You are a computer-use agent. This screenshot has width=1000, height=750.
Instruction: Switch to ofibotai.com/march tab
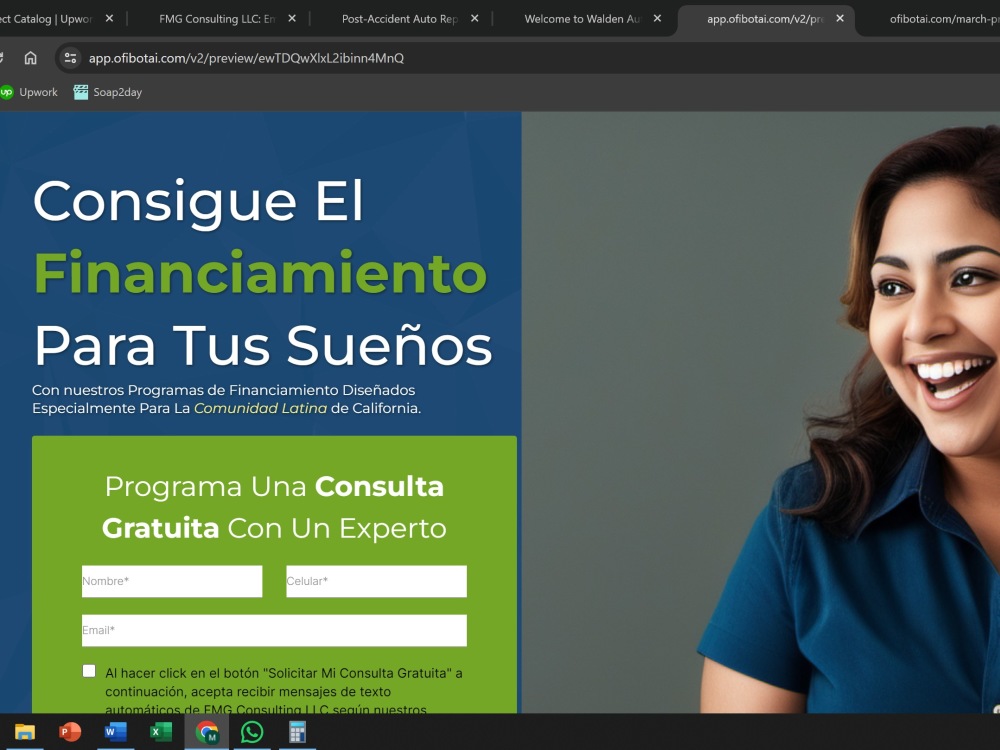click(944, 19)
